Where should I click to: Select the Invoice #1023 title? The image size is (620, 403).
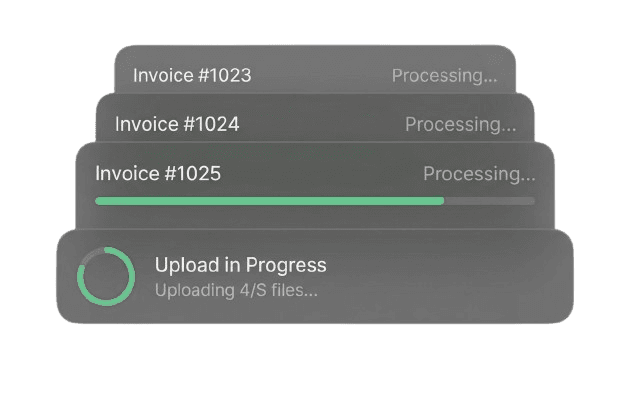click(192, 75)
